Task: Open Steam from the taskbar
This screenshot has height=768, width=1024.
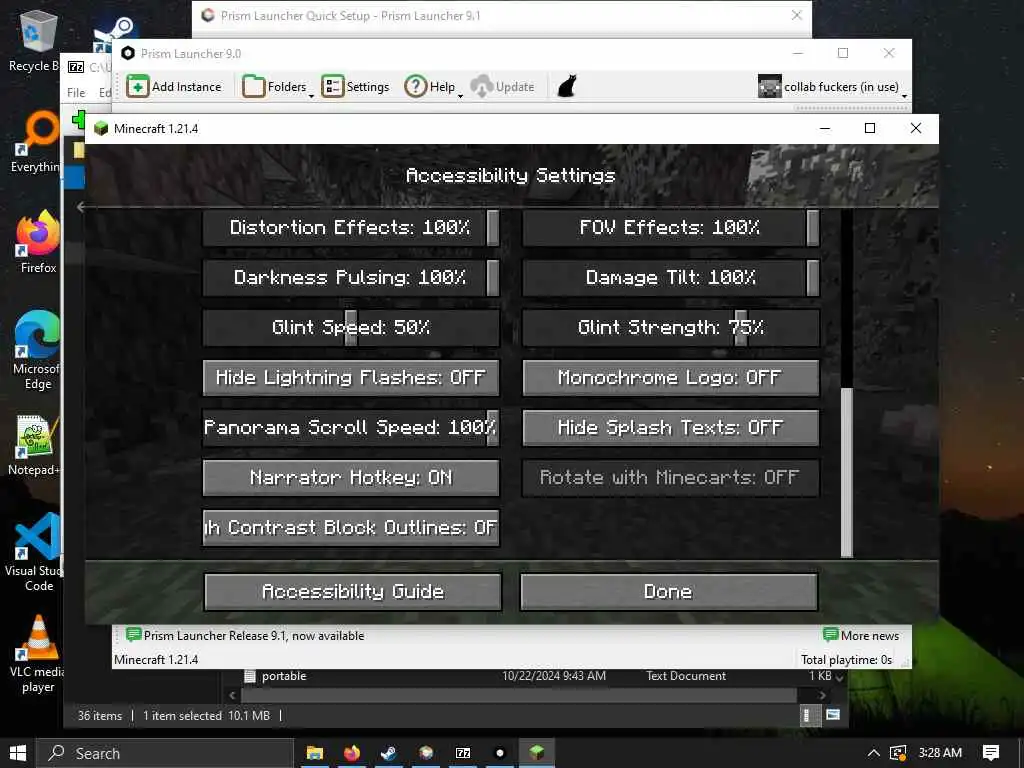Action: tap(389, 753)
